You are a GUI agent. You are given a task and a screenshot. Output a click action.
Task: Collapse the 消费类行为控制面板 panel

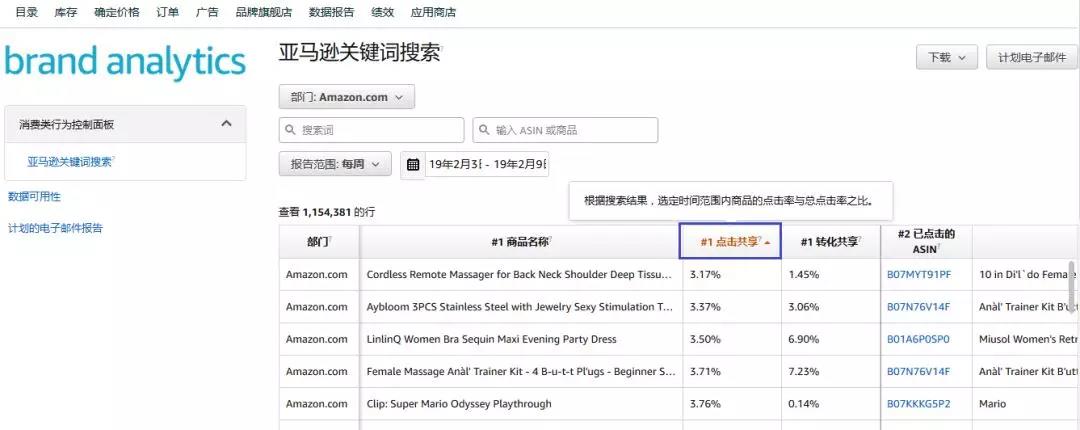pyautogui.click(x=226, y=124)
